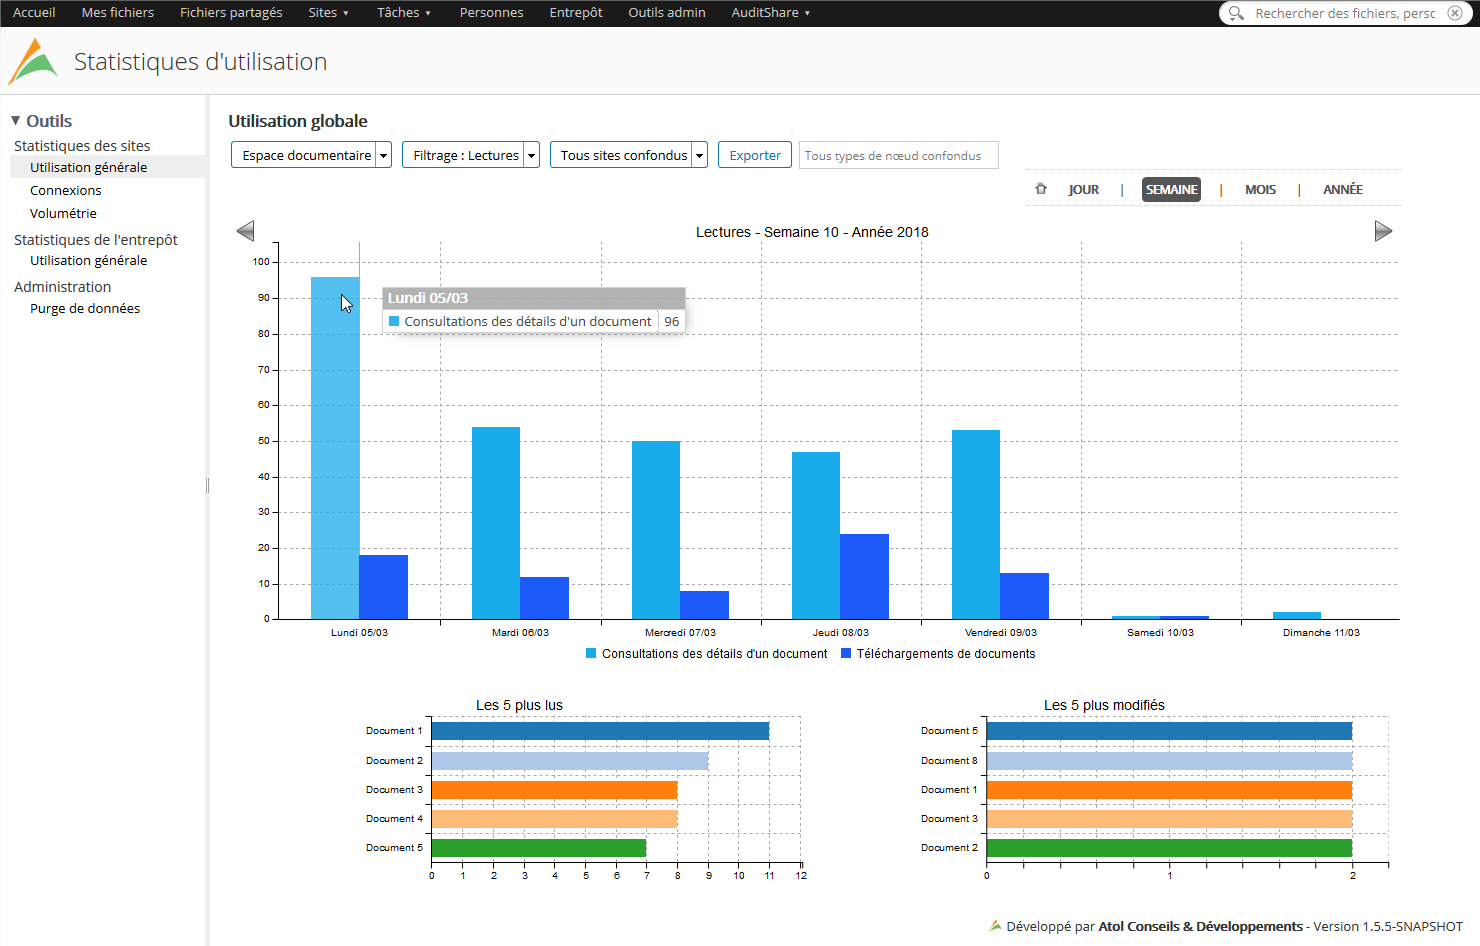1480x946 pixels.
Task: Toggle Téléchargements de documents legend swatch
Action: click(x=846, y=653)
